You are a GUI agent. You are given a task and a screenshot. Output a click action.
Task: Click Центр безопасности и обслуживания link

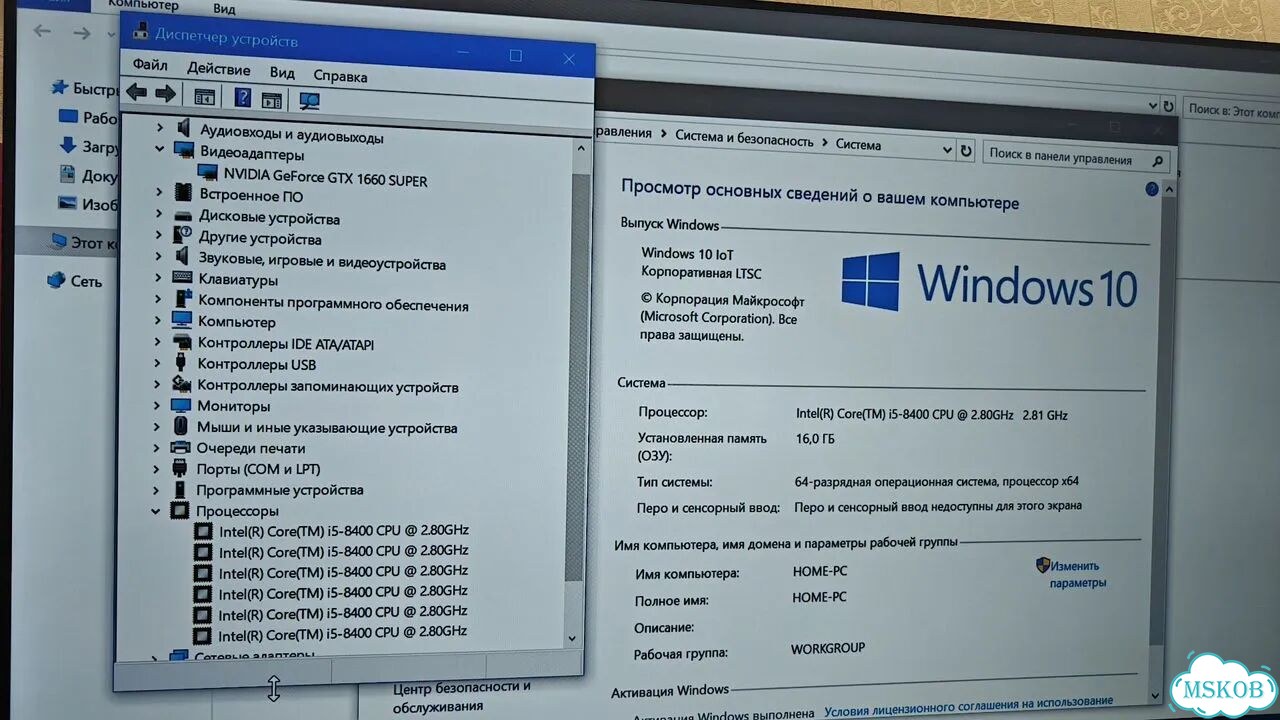click(x=461, y=697)
